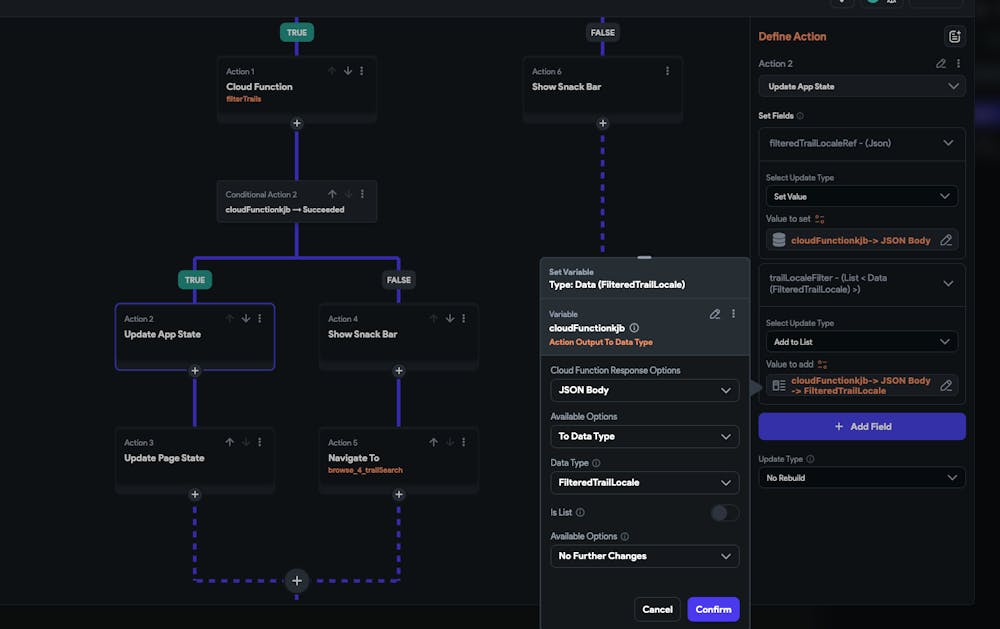Screen dimensions: 1000x629
Task: Click the cloudFunctionkjb JSON Body value to set field
Action: click(862, 240)
